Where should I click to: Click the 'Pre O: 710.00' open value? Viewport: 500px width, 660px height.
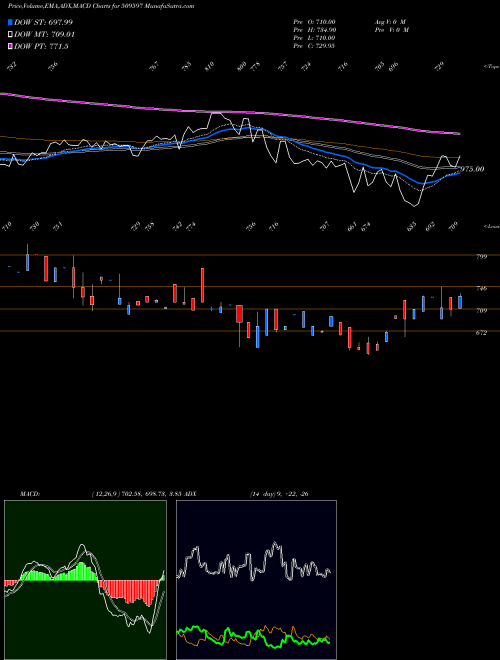point(314,21)
